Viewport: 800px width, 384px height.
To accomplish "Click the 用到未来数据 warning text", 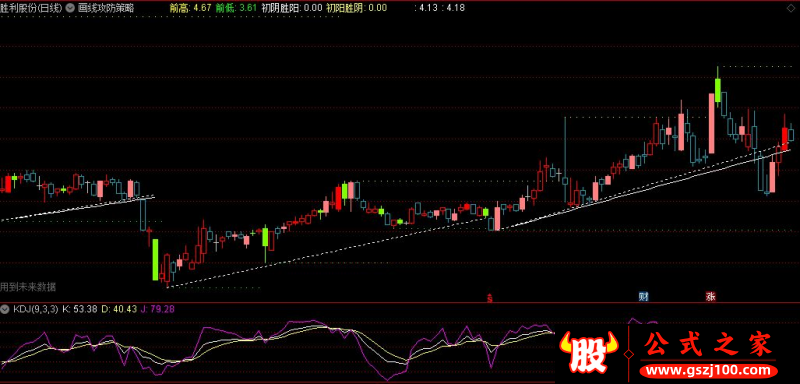I will (x=28, y=287).
